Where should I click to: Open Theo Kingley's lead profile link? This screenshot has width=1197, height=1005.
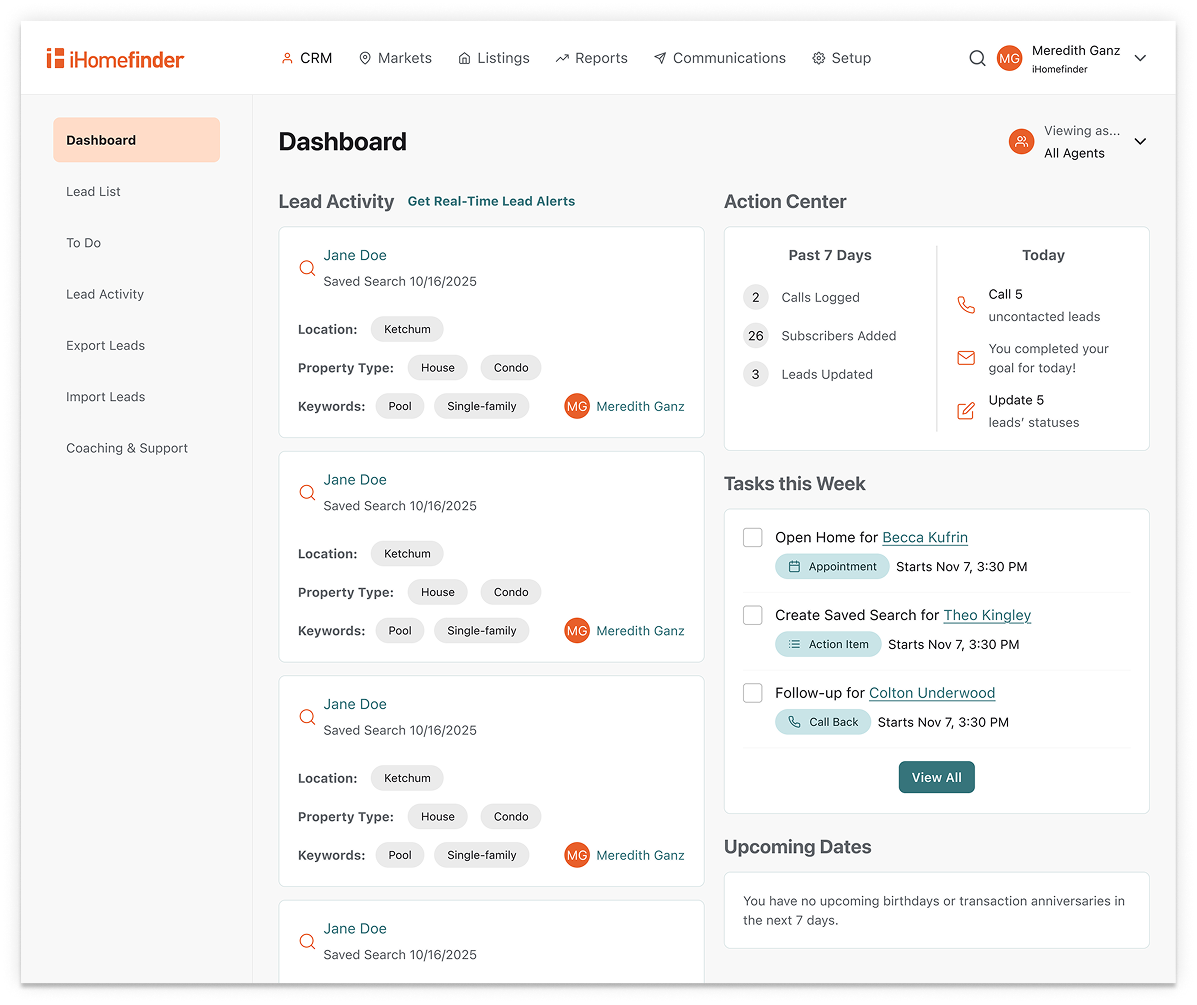tap(987, 616)
